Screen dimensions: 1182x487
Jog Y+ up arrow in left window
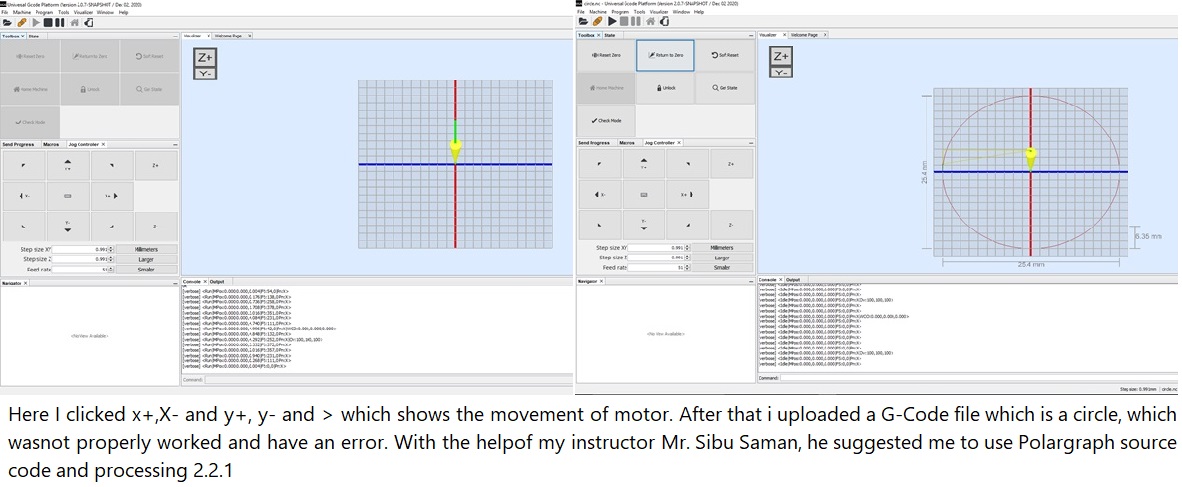[x=68, y=165]
